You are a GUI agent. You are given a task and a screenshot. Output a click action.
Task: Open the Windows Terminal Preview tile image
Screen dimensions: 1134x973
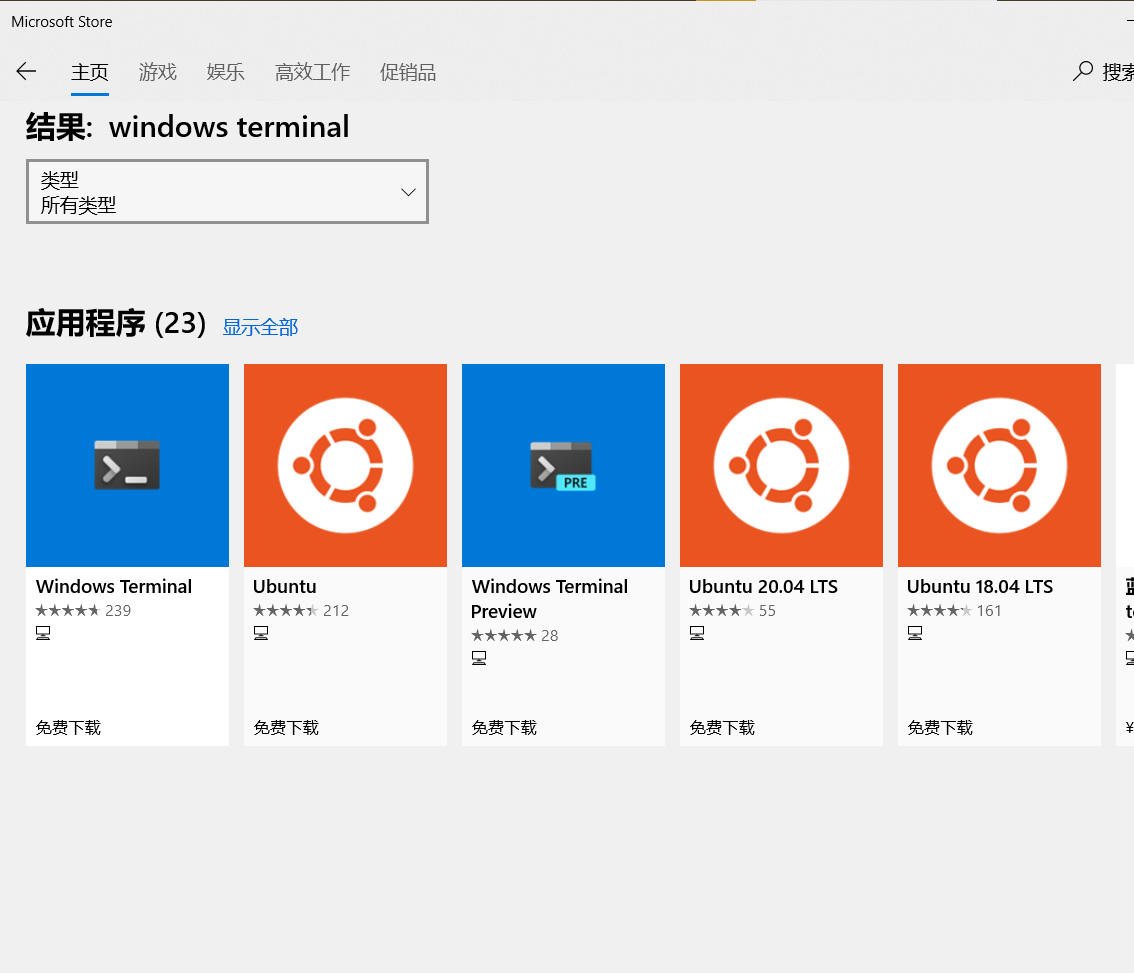[563, 465]
